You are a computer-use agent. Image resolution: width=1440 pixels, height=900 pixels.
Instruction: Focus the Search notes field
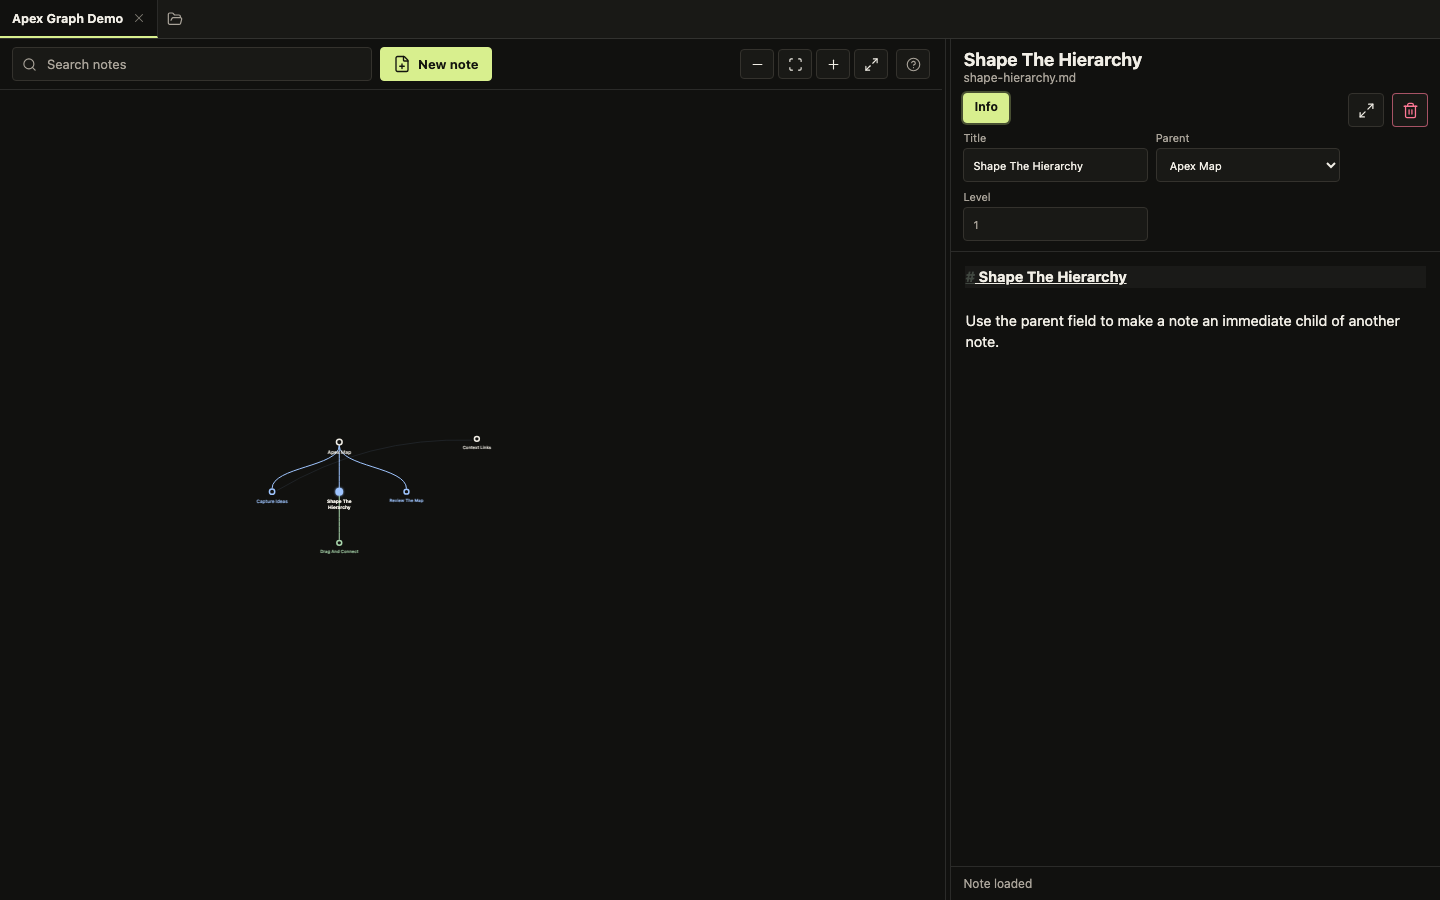click(192, 64)
